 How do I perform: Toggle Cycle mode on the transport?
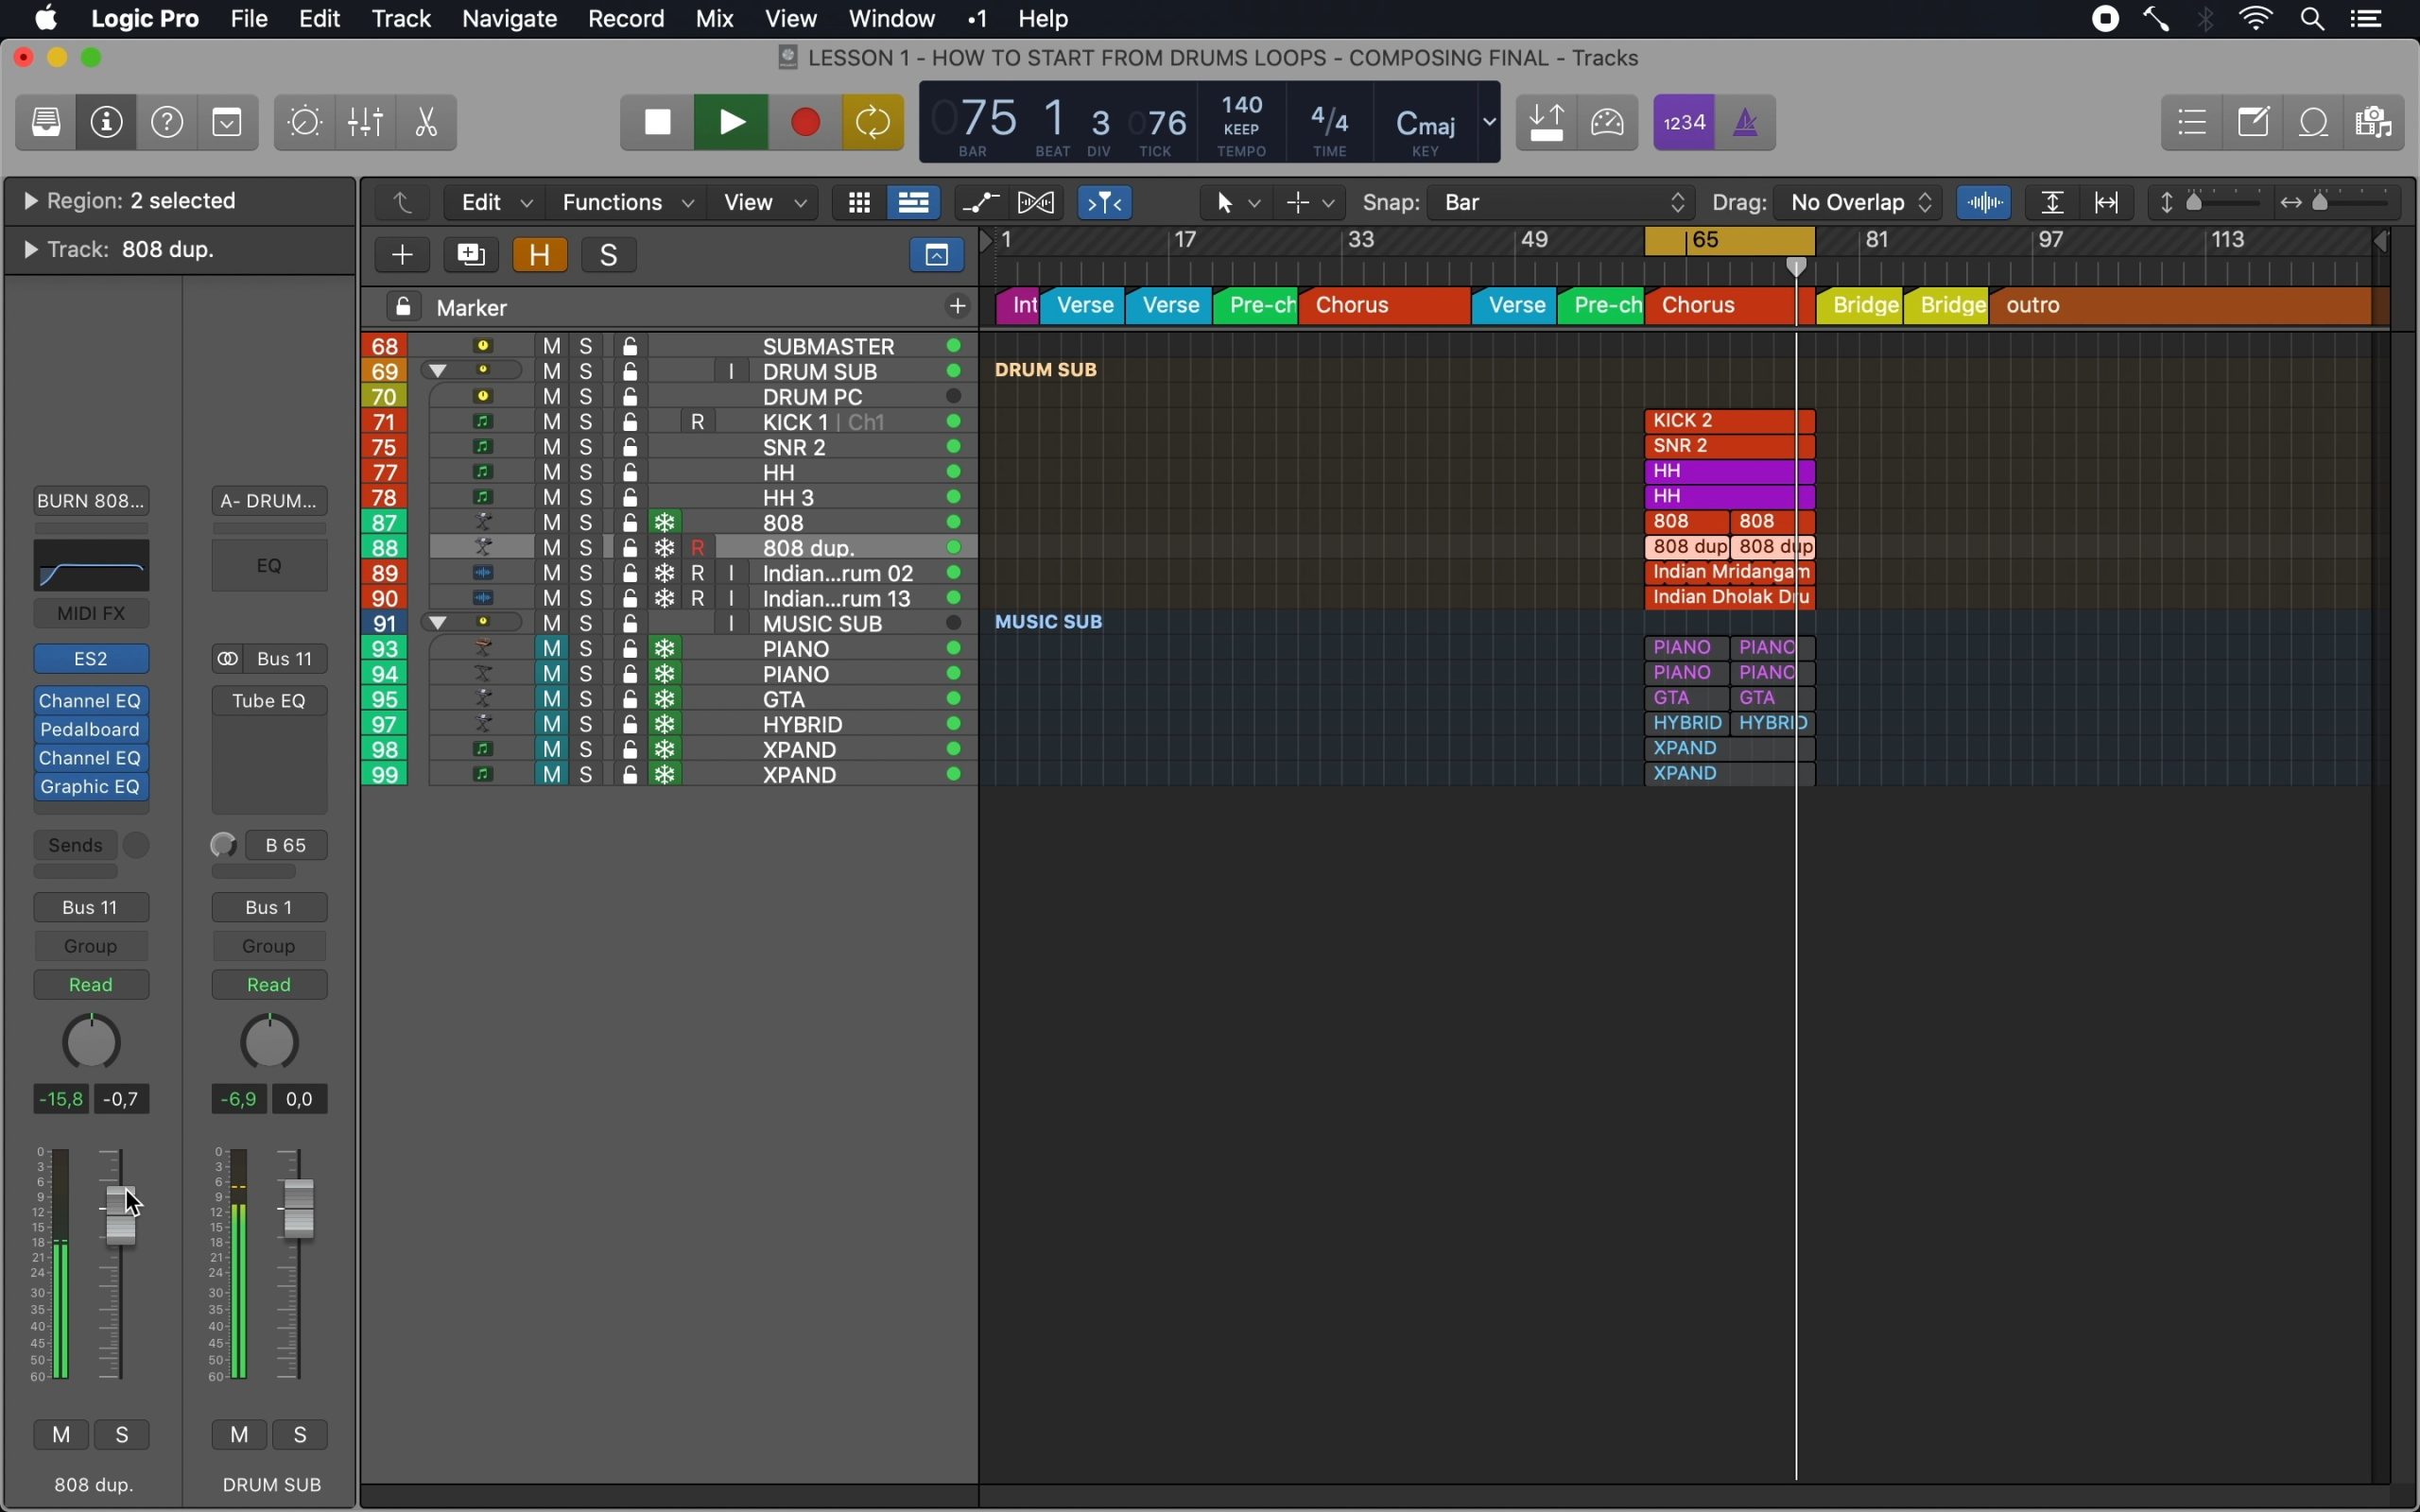(873, 123)
